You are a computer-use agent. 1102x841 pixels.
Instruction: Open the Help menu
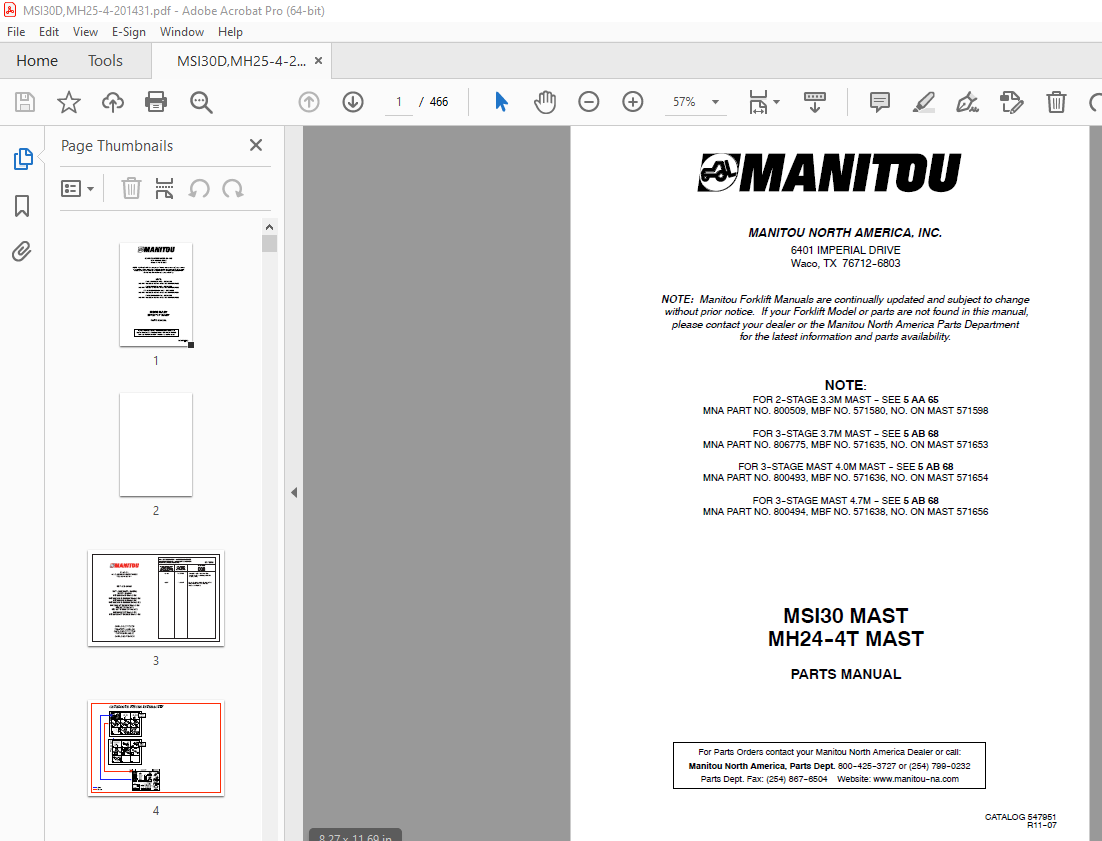230,32
